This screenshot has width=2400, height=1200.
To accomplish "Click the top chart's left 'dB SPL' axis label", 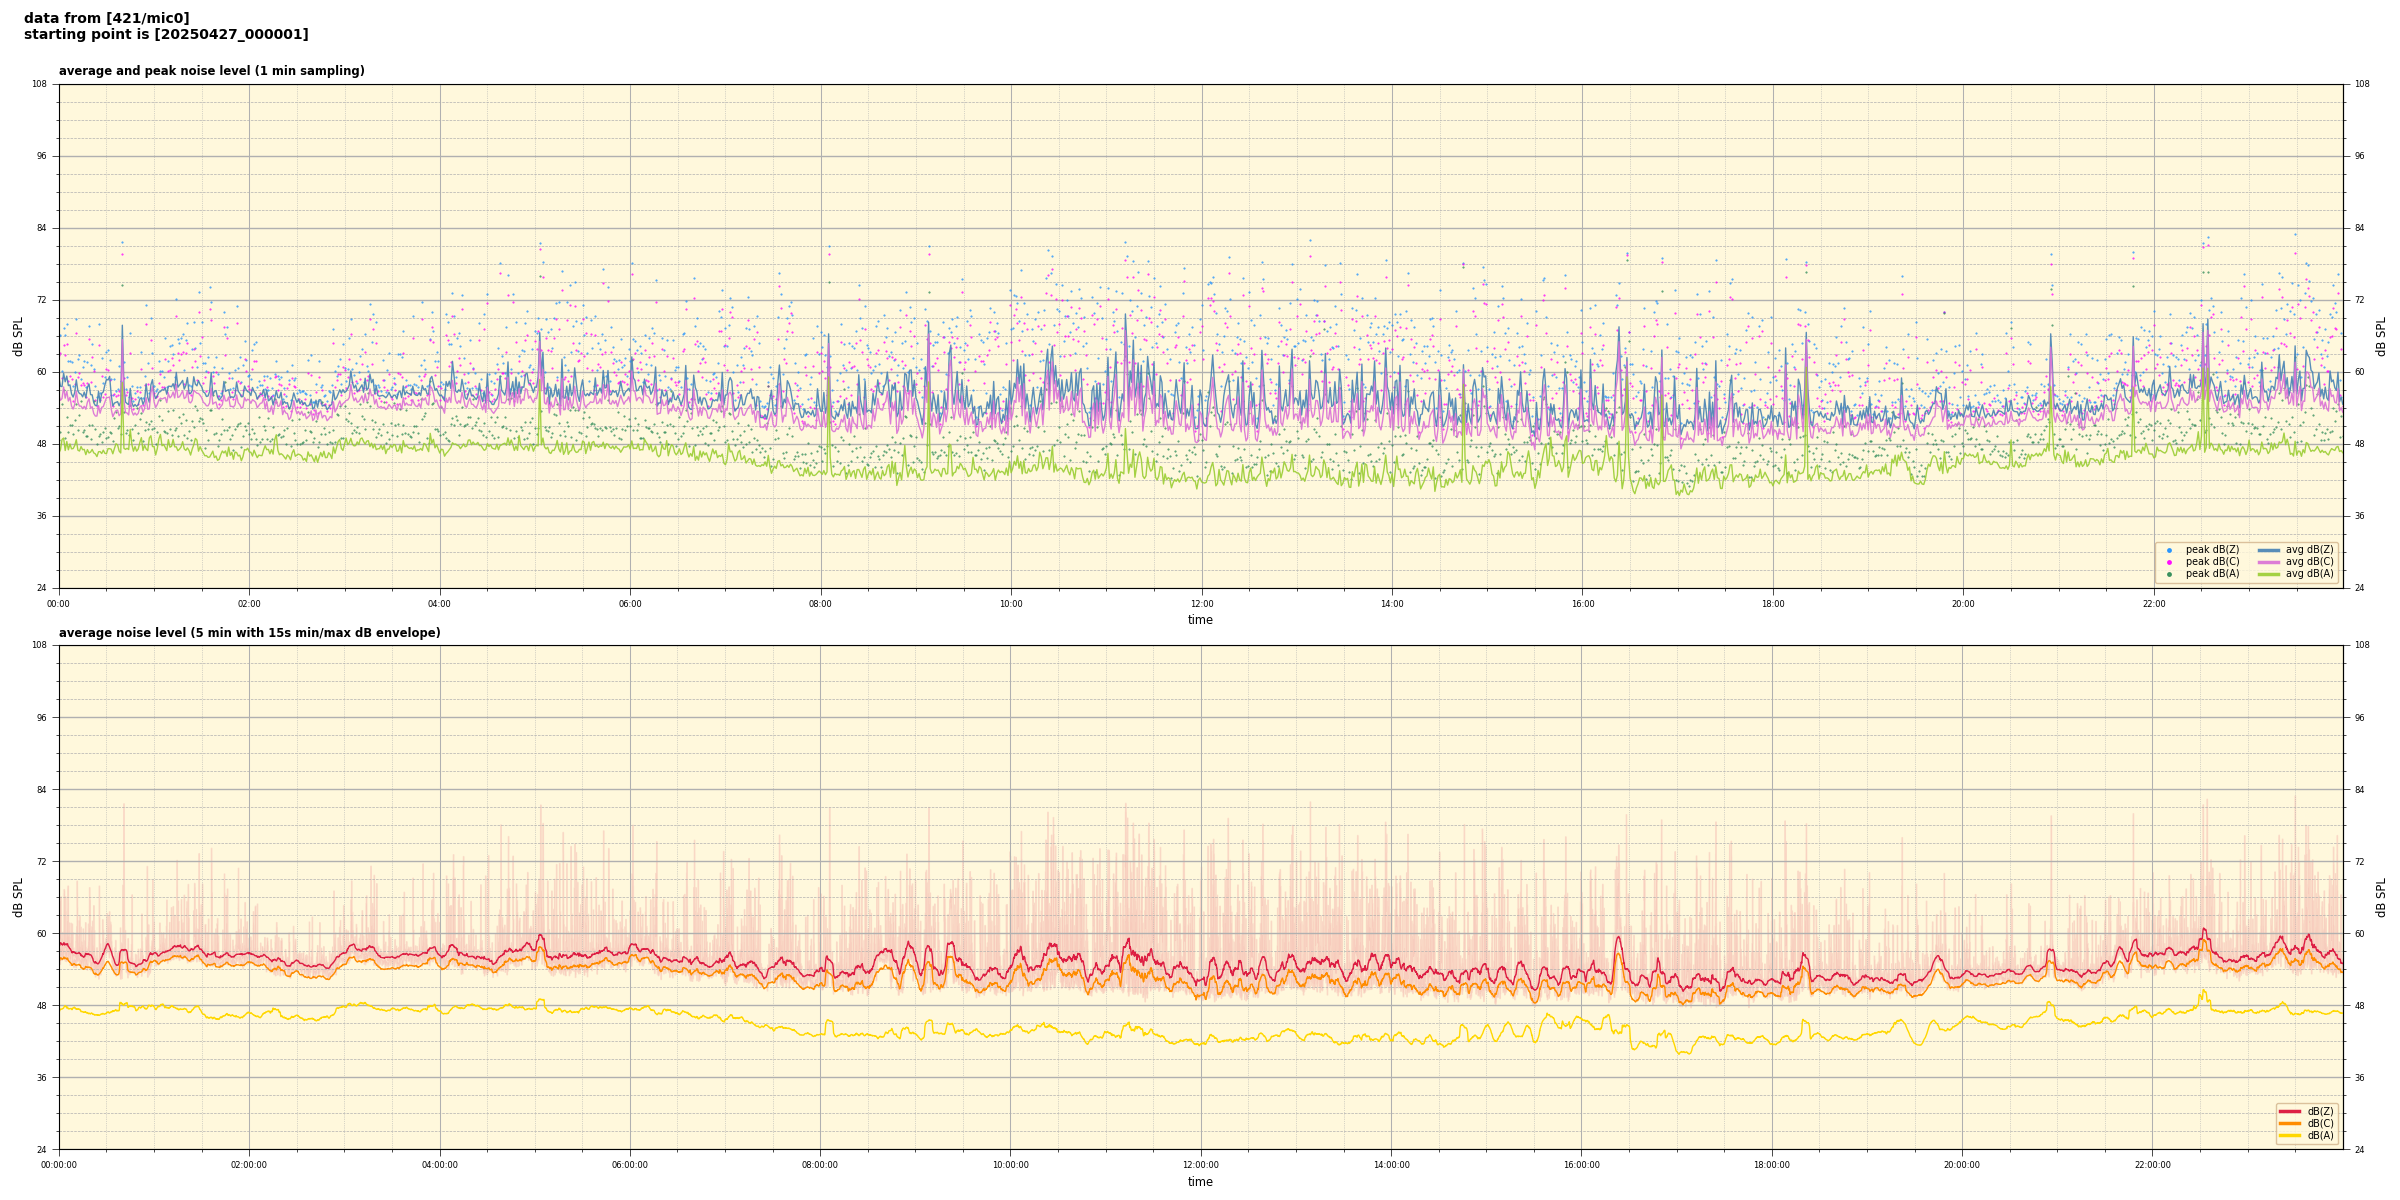I will [x=18, y=336].
